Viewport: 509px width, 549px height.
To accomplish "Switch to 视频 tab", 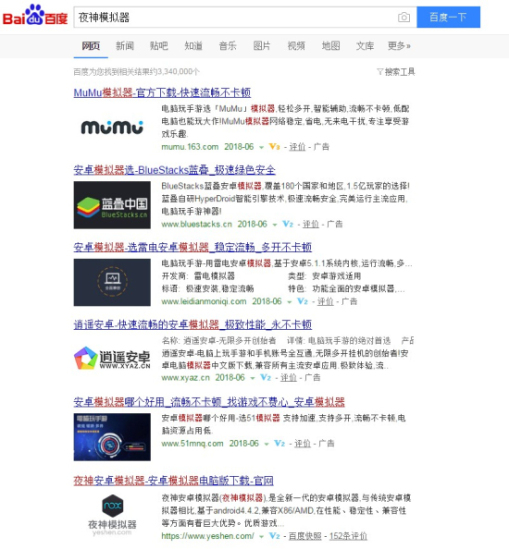I will click(x=296, y=46).
